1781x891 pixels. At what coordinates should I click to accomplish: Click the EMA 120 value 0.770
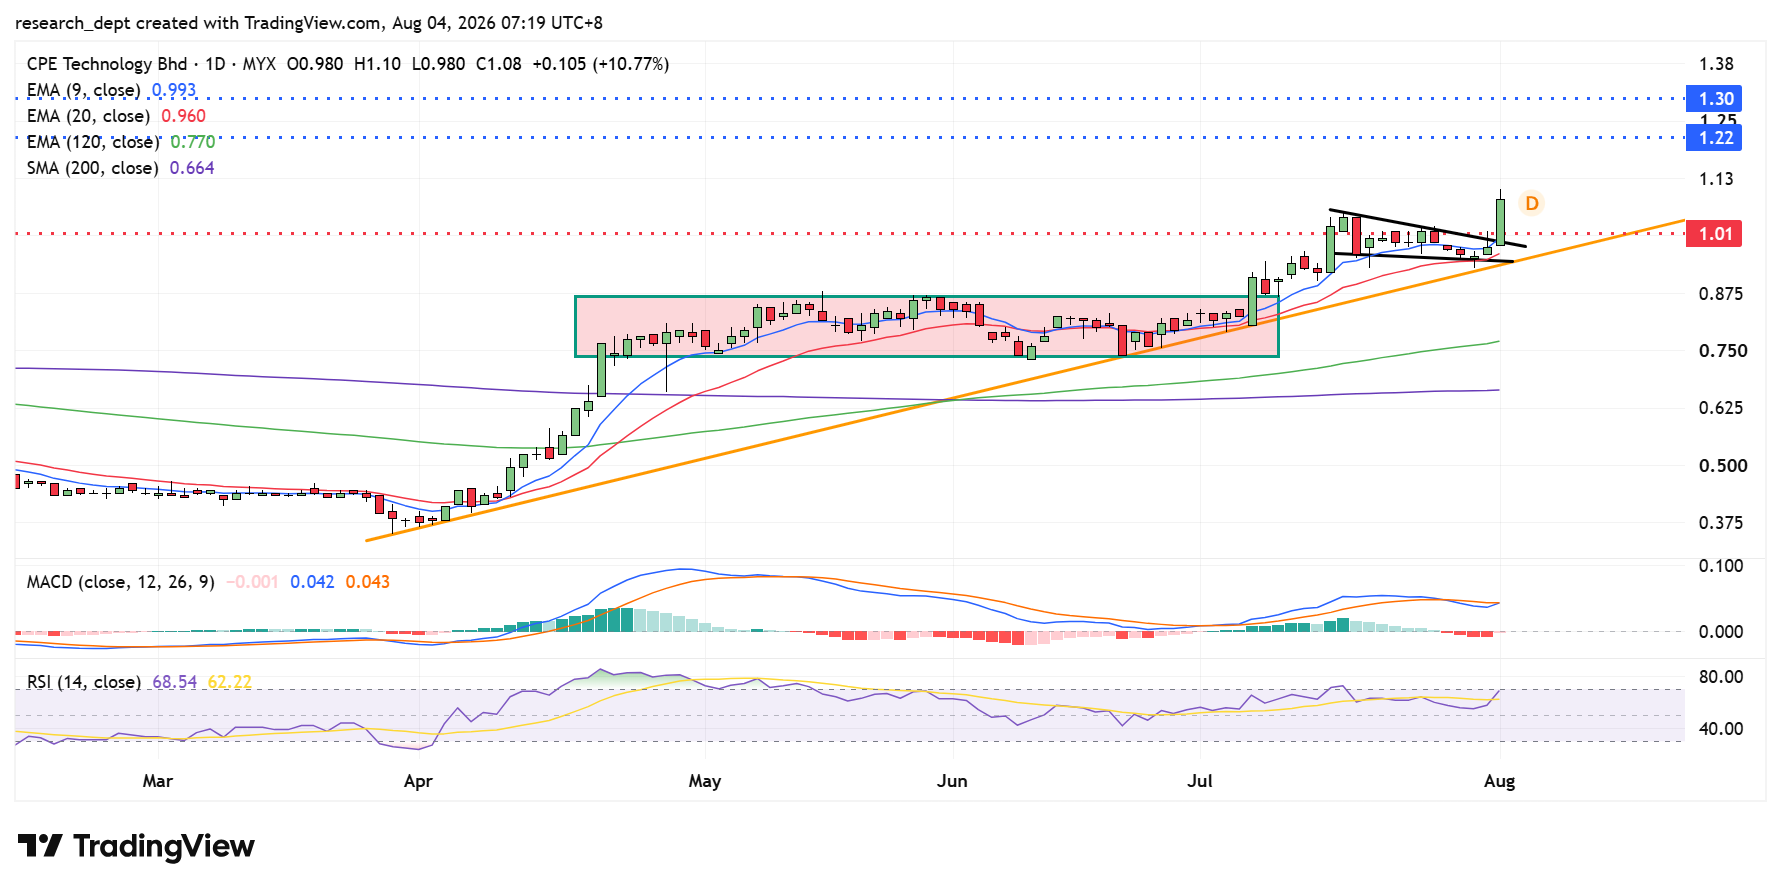[x=192, y=142]
